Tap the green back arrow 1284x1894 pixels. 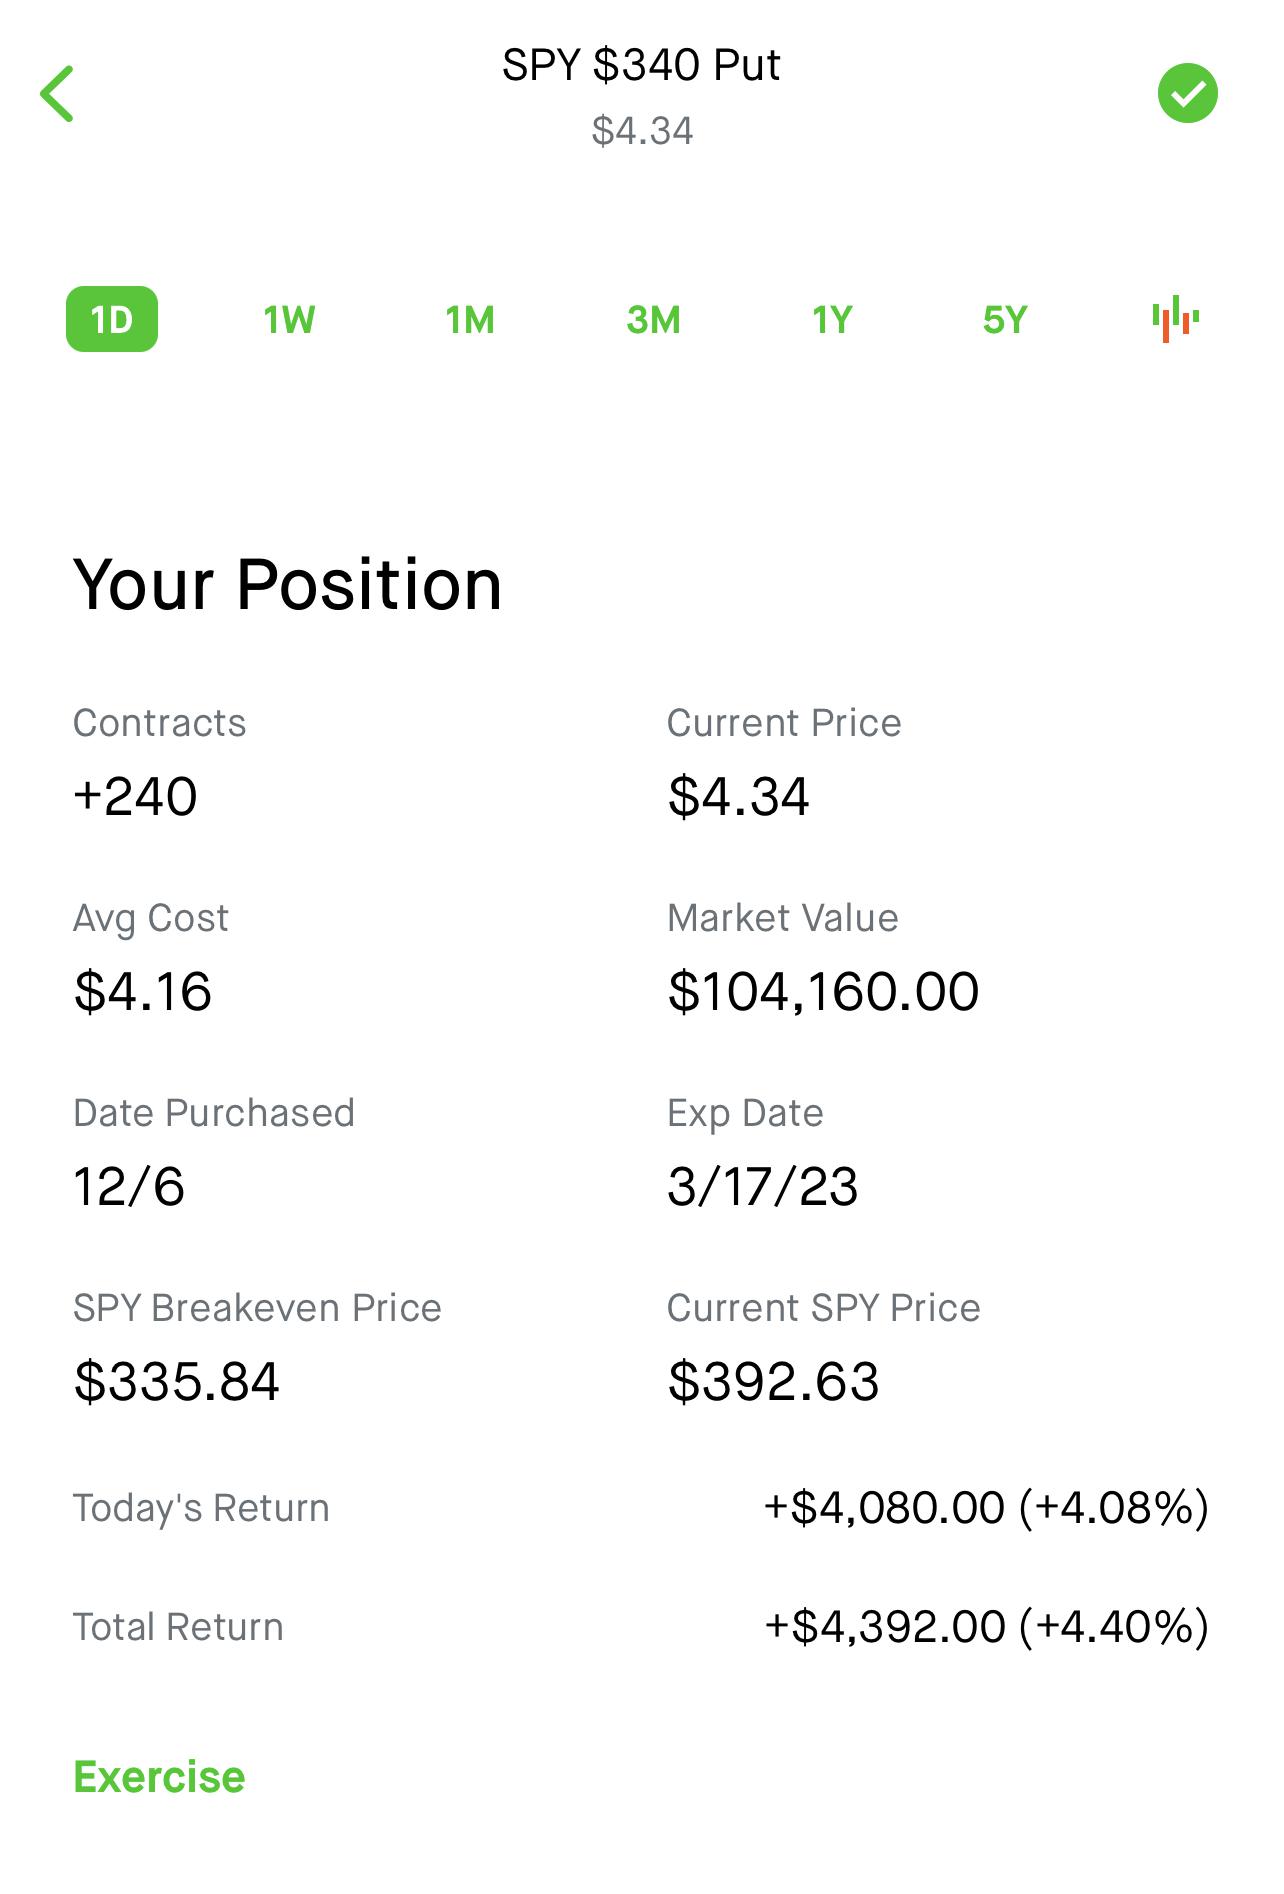[57, 94]
